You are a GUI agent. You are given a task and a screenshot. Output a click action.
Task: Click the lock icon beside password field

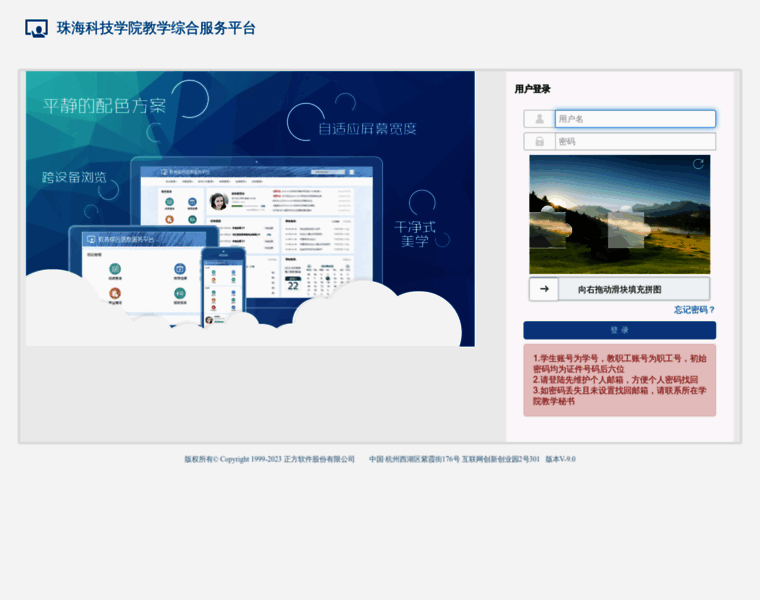click(x=539, y=142)
